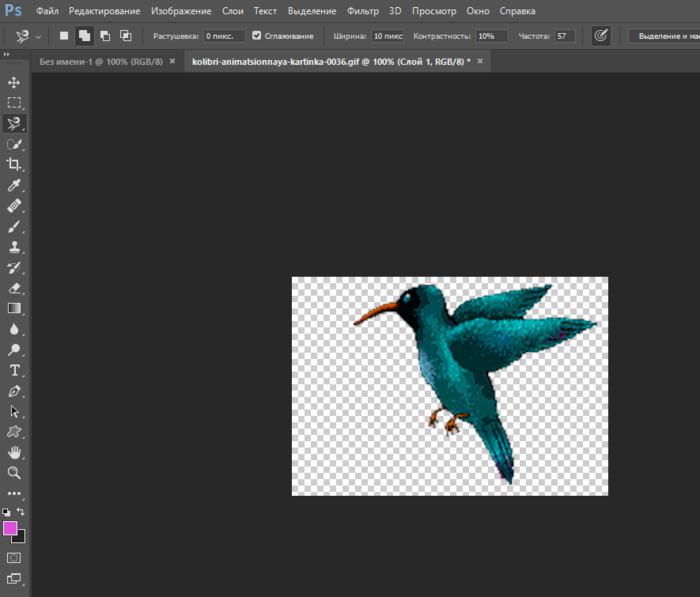Select the Zoom tool
Screen dimensions: 700x597
coord(14,473)
